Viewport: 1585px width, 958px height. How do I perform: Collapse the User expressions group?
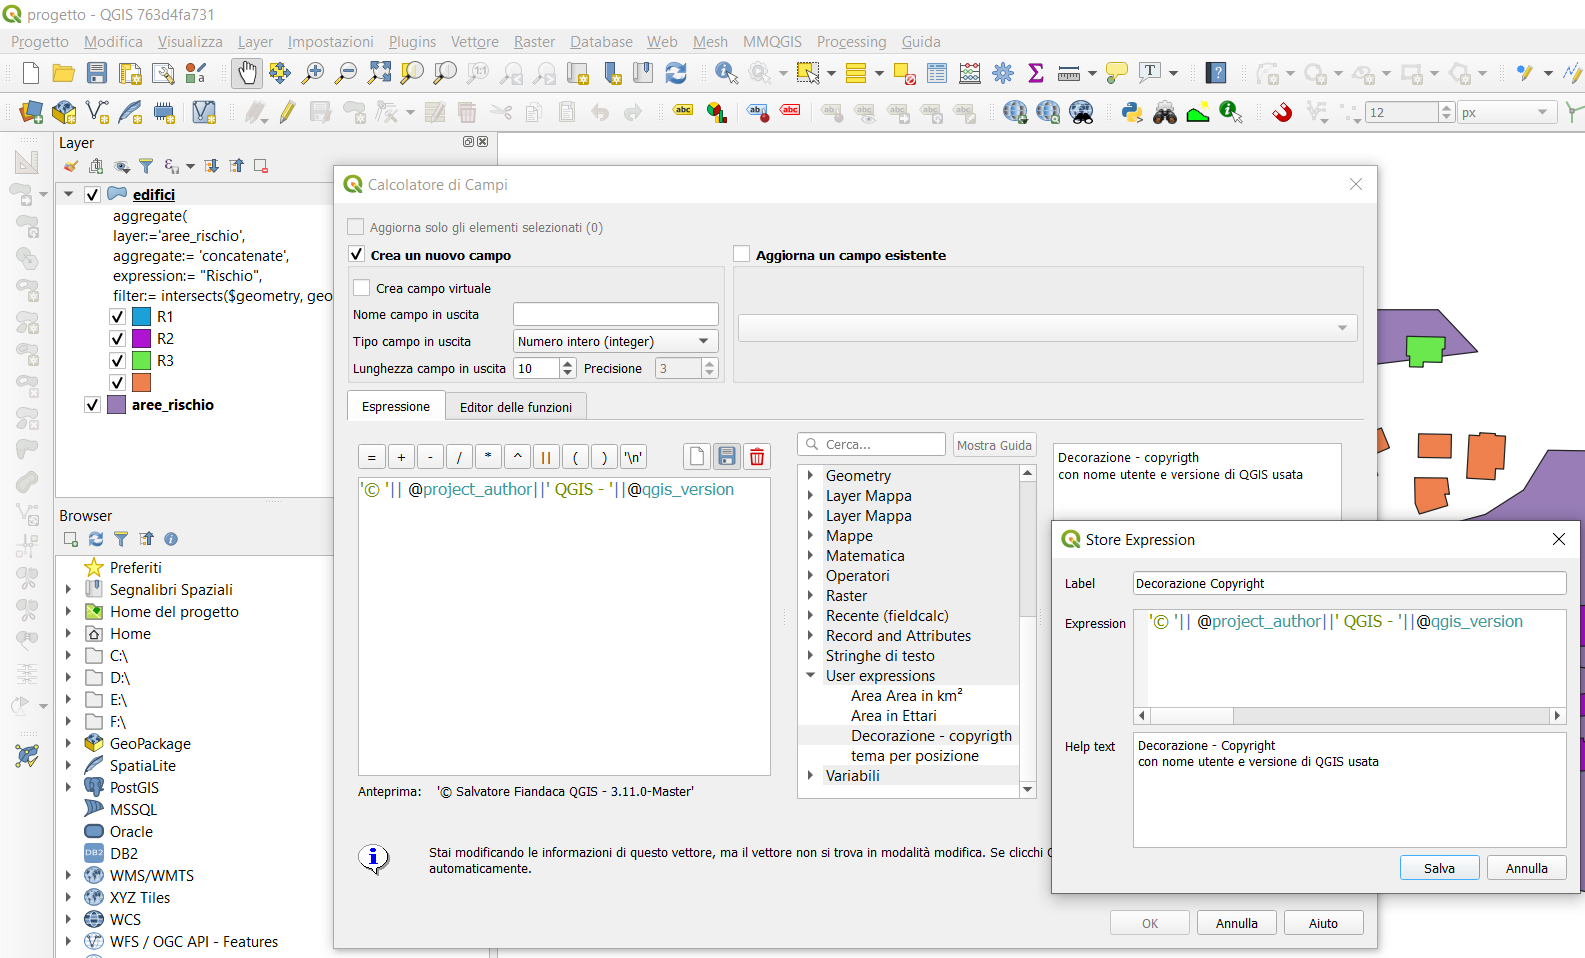[810, 676]
